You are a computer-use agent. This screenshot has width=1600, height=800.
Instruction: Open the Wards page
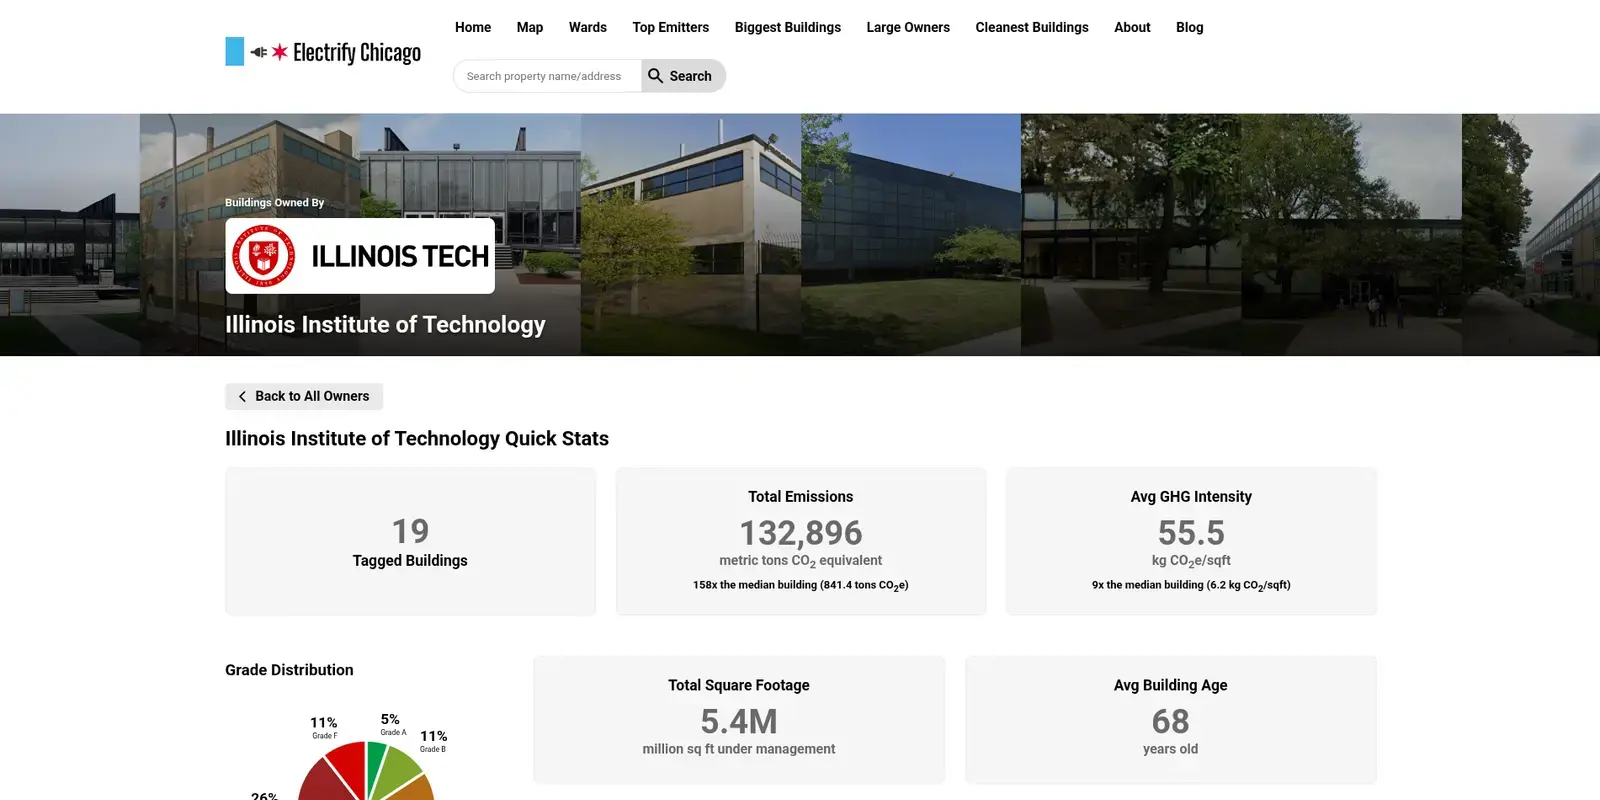(587, 27)
